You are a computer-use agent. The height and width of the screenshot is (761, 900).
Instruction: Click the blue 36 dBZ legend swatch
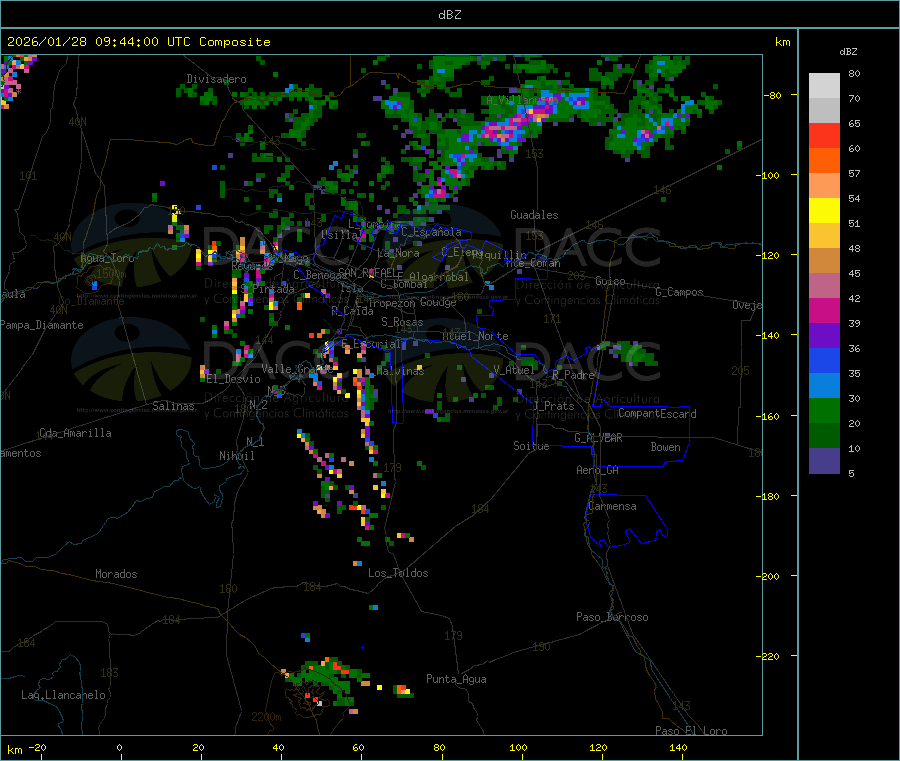pyautogui.click(x=824, y=360)
